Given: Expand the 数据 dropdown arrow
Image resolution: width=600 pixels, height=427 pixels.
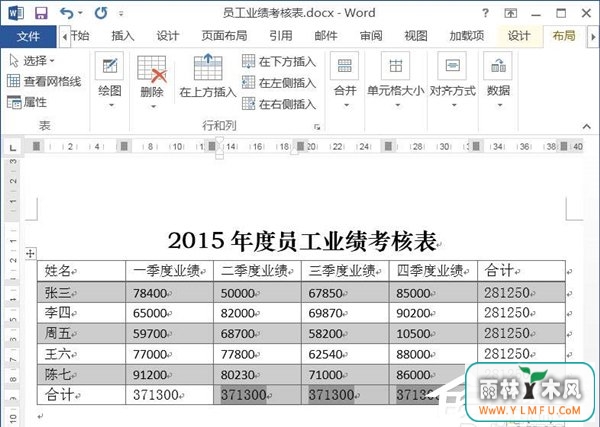Looking at the screenshot, I should tap(500, 105).
